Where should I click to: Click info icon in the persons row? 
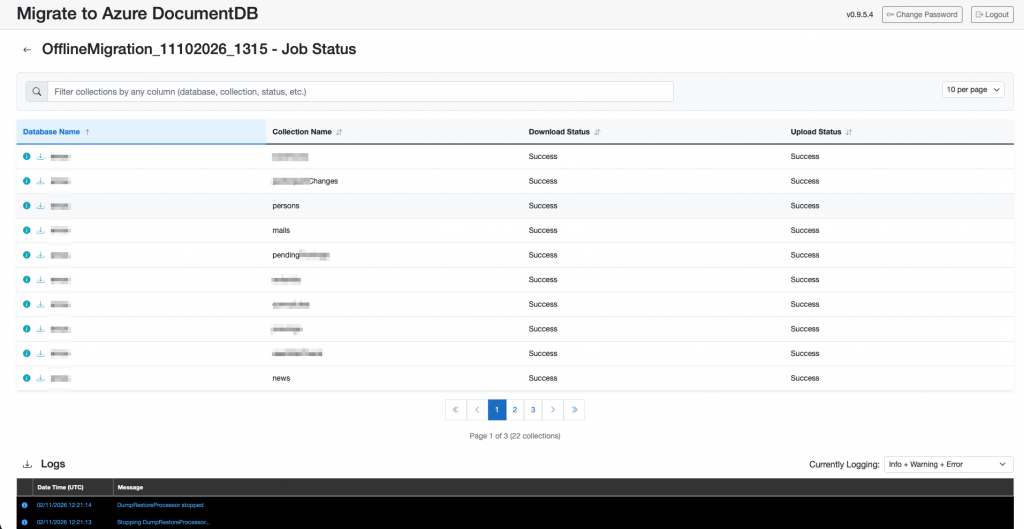[27, 206]
